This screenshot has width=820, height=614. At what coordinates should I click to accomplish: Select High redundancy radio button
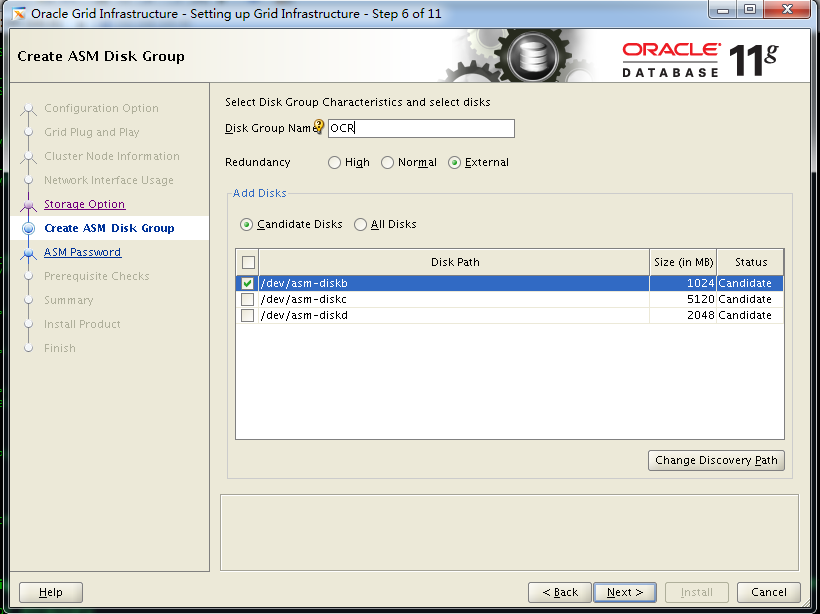click(x=334, y=163)
